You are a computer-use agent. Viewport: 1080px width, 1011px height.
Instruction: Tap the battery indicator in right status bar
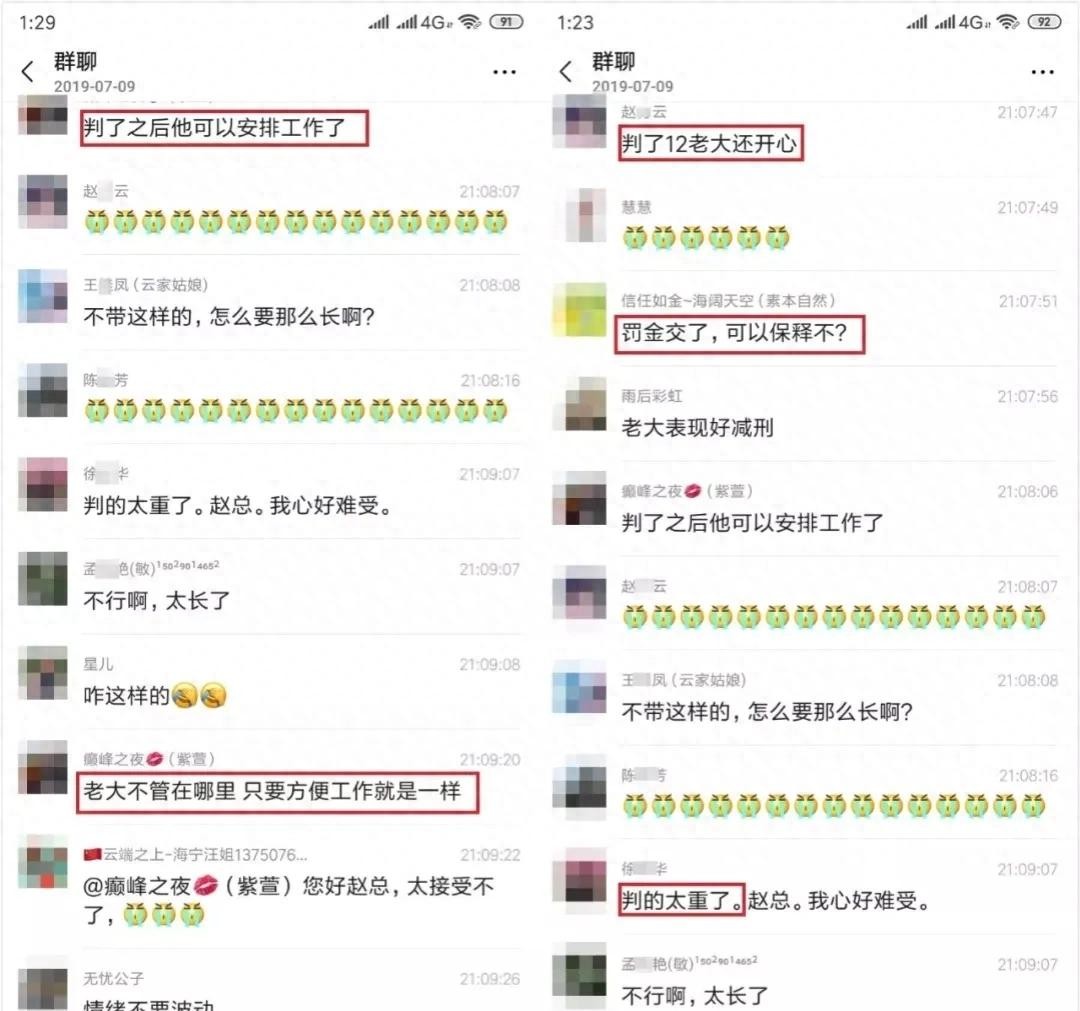point(1044,22)
